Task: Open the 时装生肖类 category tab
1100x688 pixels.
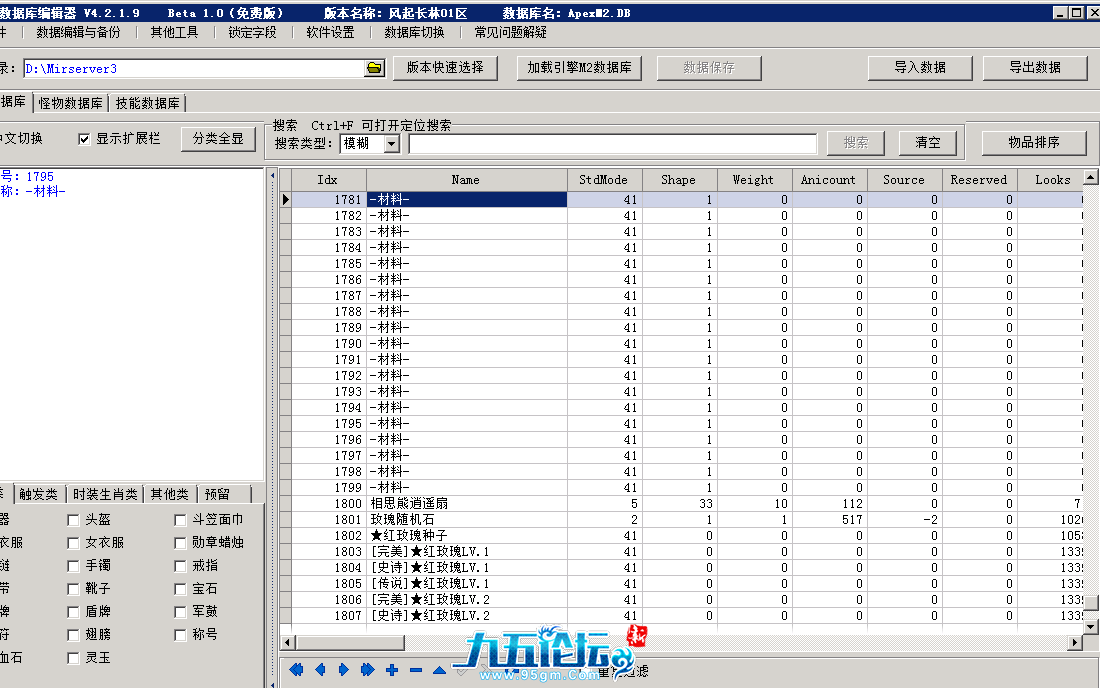Action: point(104,494)
